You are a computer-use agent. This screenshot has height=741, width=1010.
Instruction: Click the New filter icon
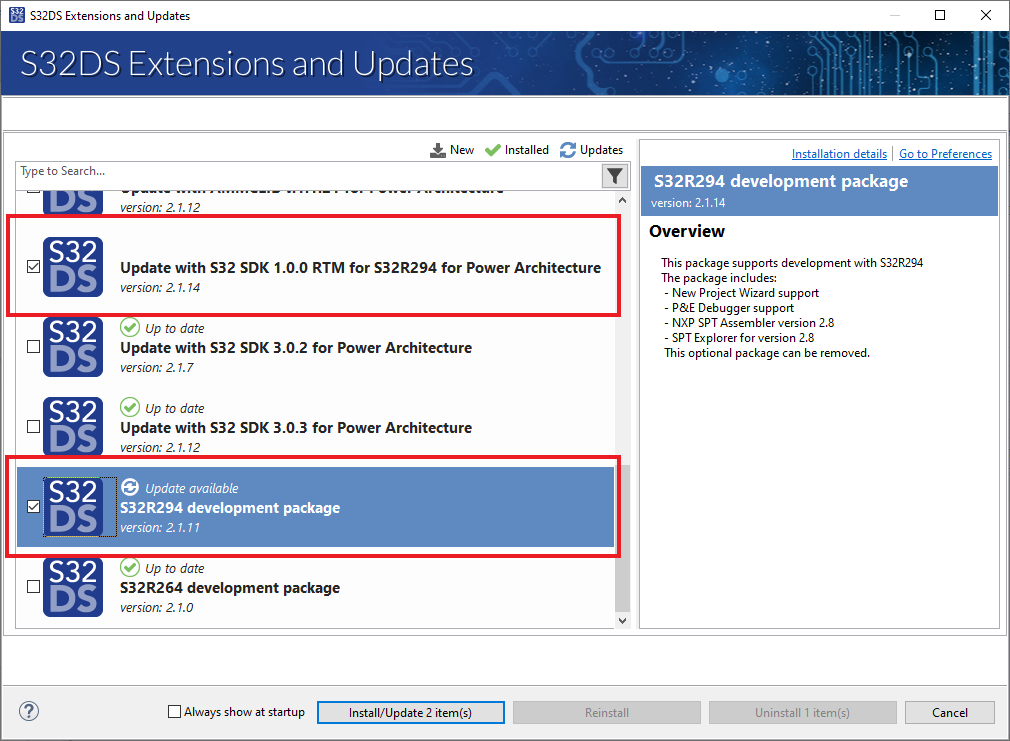[x=440, y=149]
